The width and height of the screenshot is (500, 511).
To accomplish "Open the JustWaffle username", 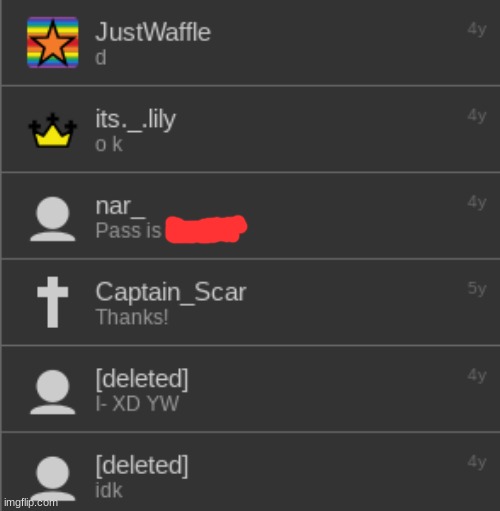I will [x=153, y=32].
